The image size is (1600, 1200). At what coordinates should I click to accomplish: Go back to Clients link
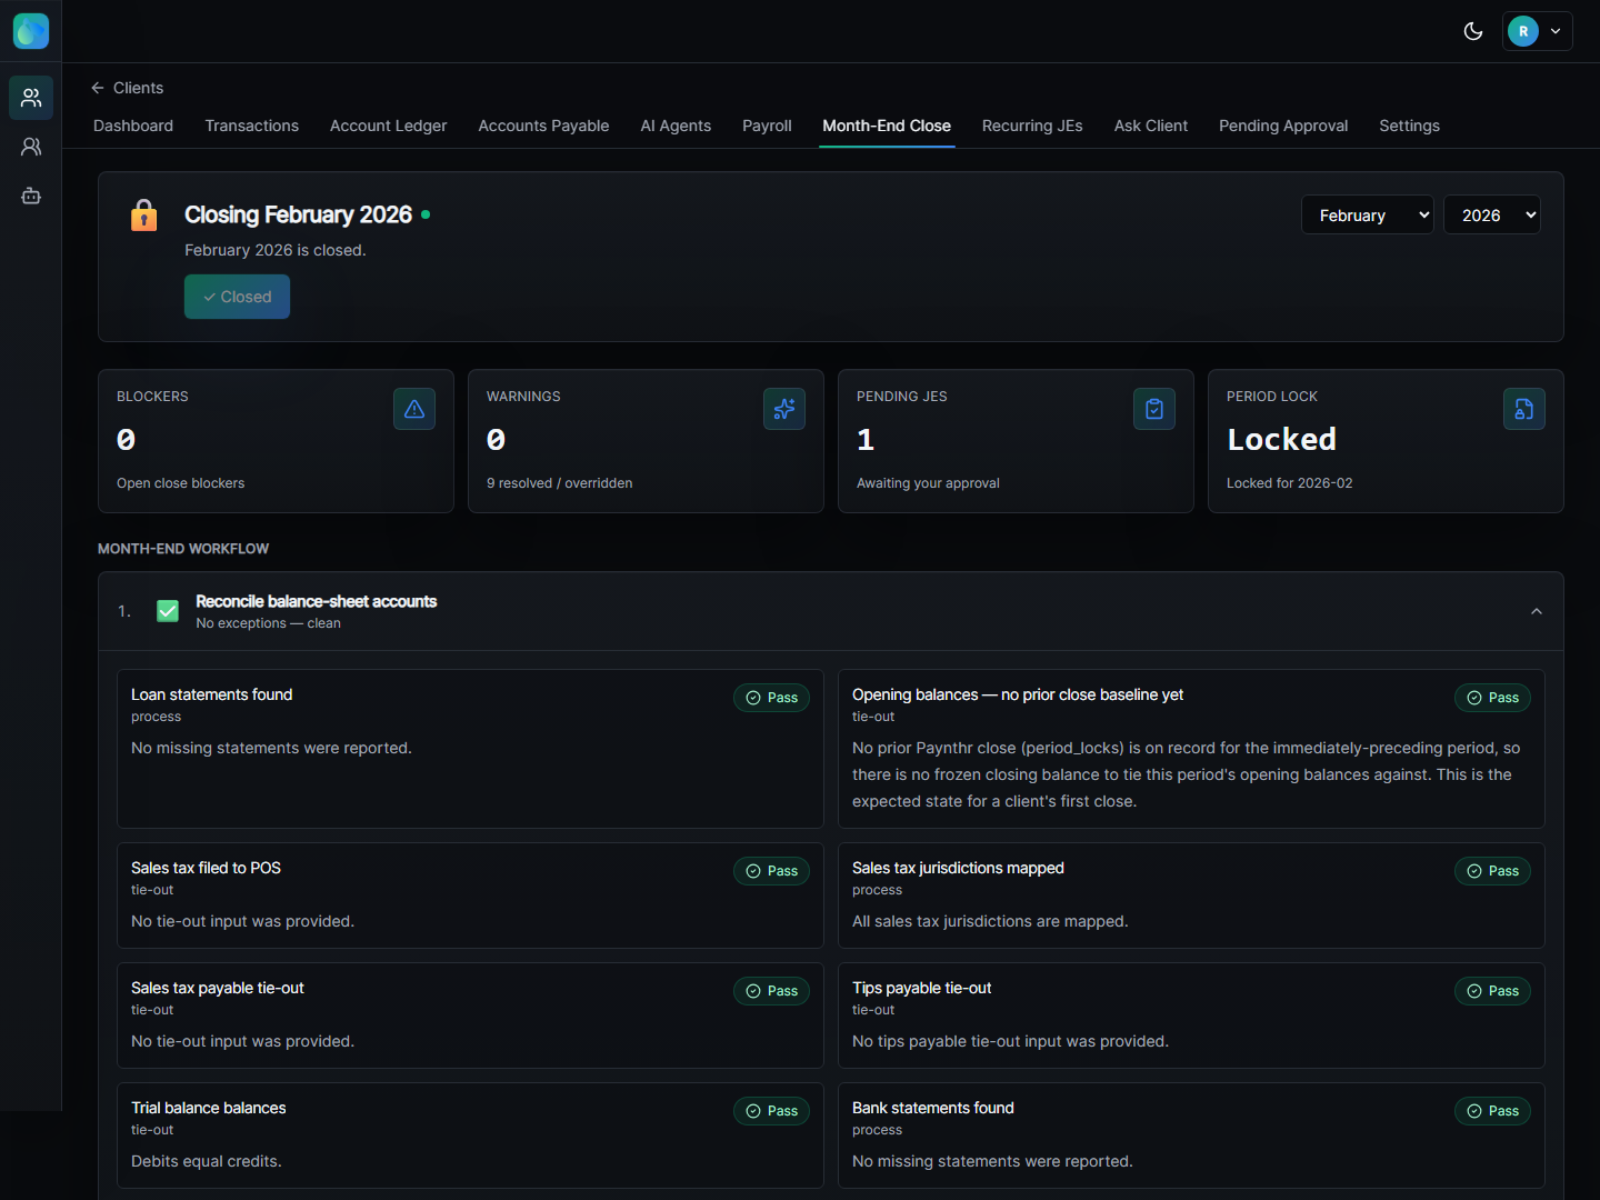tap(127, 88)
